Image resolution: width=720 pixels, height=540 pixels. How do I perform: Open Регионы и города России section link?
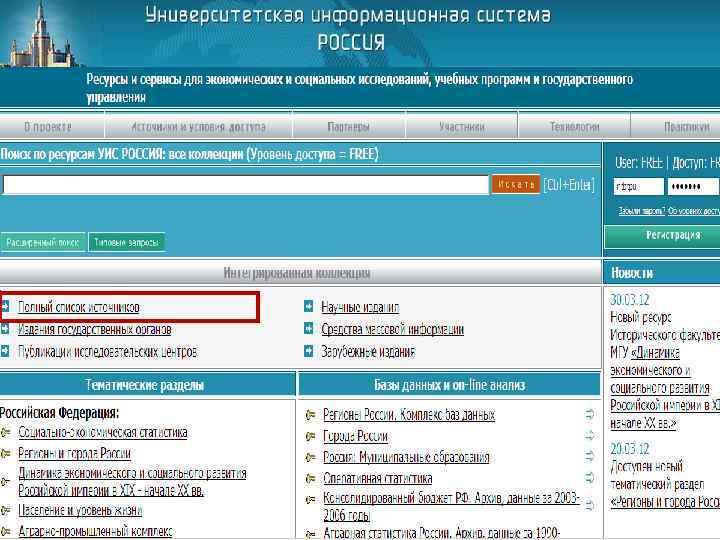tap(74, 454)
